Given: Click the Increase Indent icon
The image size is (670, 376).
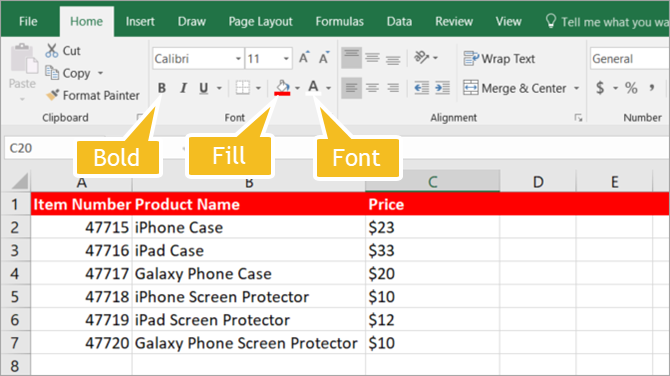Looking at the screenshot, I should [x=442, y=88].
